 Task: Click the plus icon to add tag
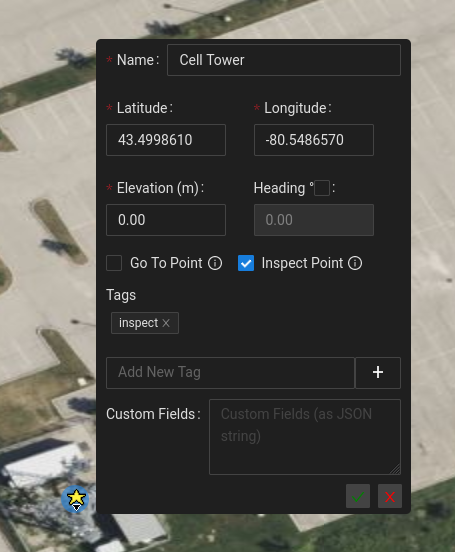378,373
